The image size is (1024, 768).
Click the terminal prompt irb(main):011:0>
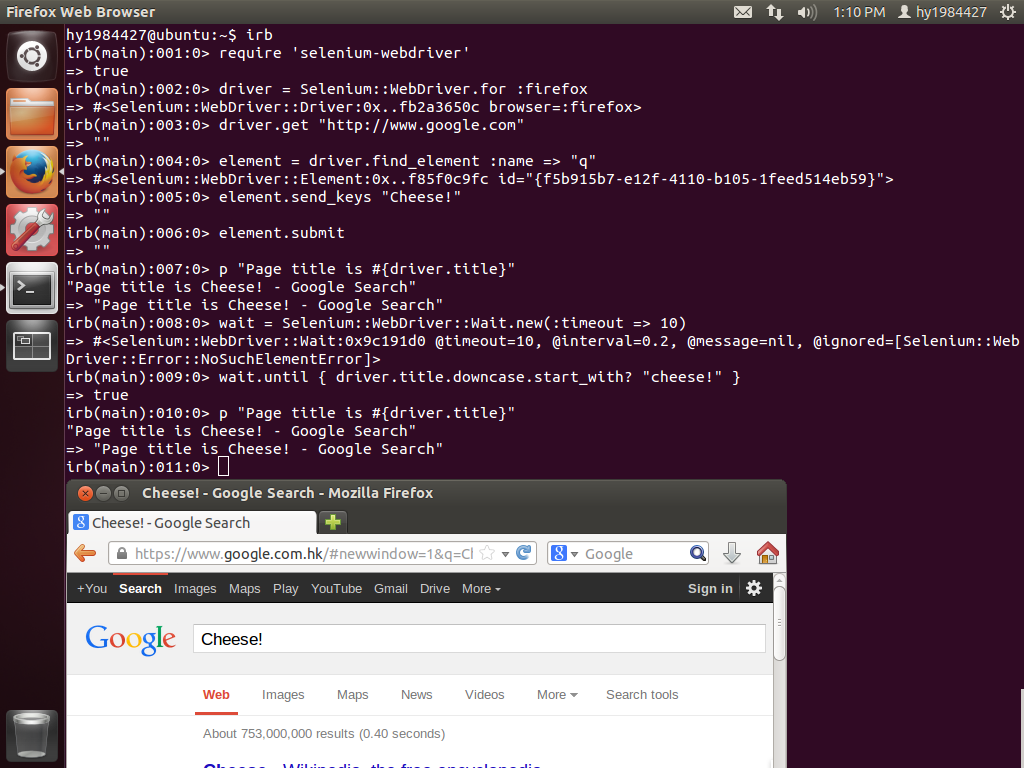point(138,467)
